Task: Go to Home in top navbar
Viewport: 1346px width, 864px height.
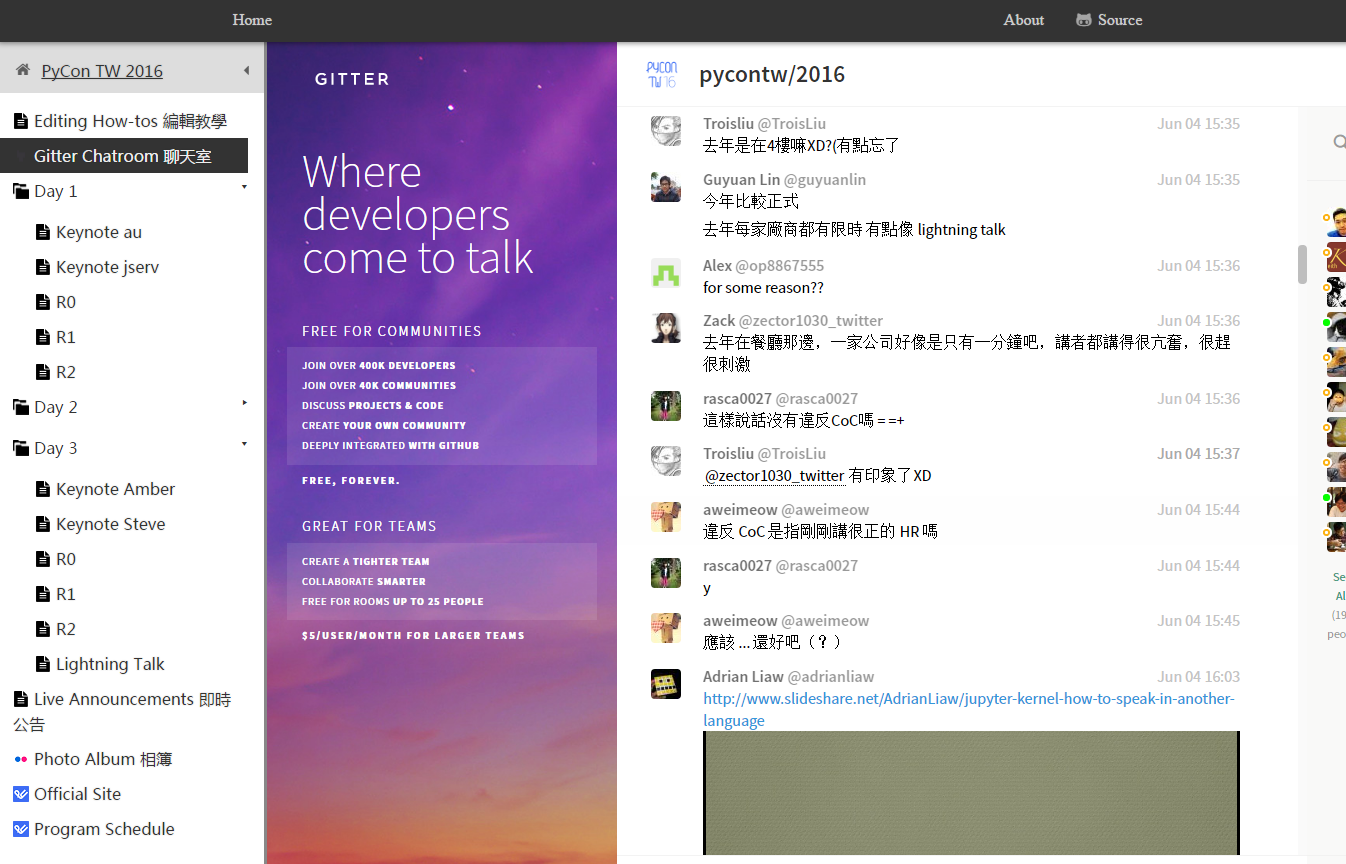Action: [252, 20]
